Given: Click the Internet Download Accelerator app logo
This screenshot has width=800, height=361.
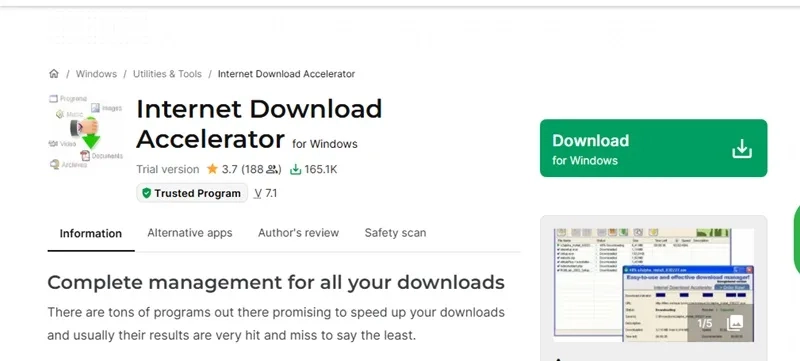Looking at the screenshot, I should [86, 132].
